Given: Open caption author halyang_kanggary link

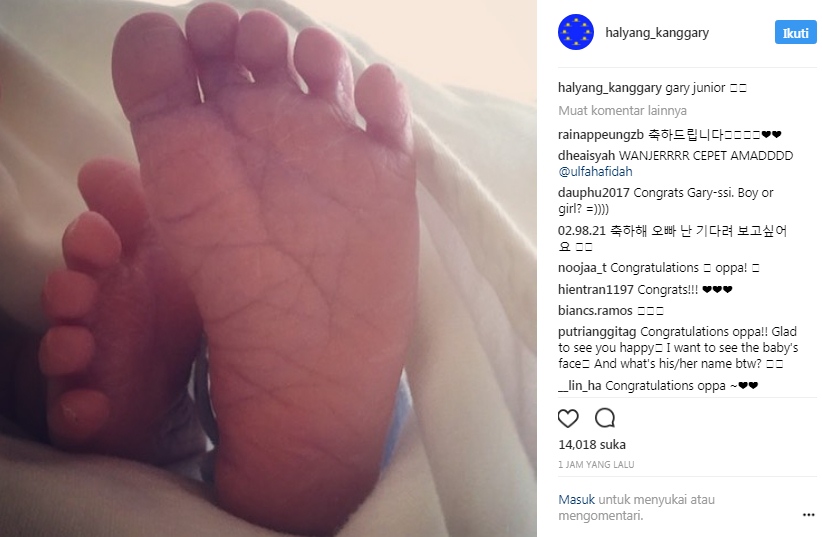Looking at the screenshot, I should point(609,88).
